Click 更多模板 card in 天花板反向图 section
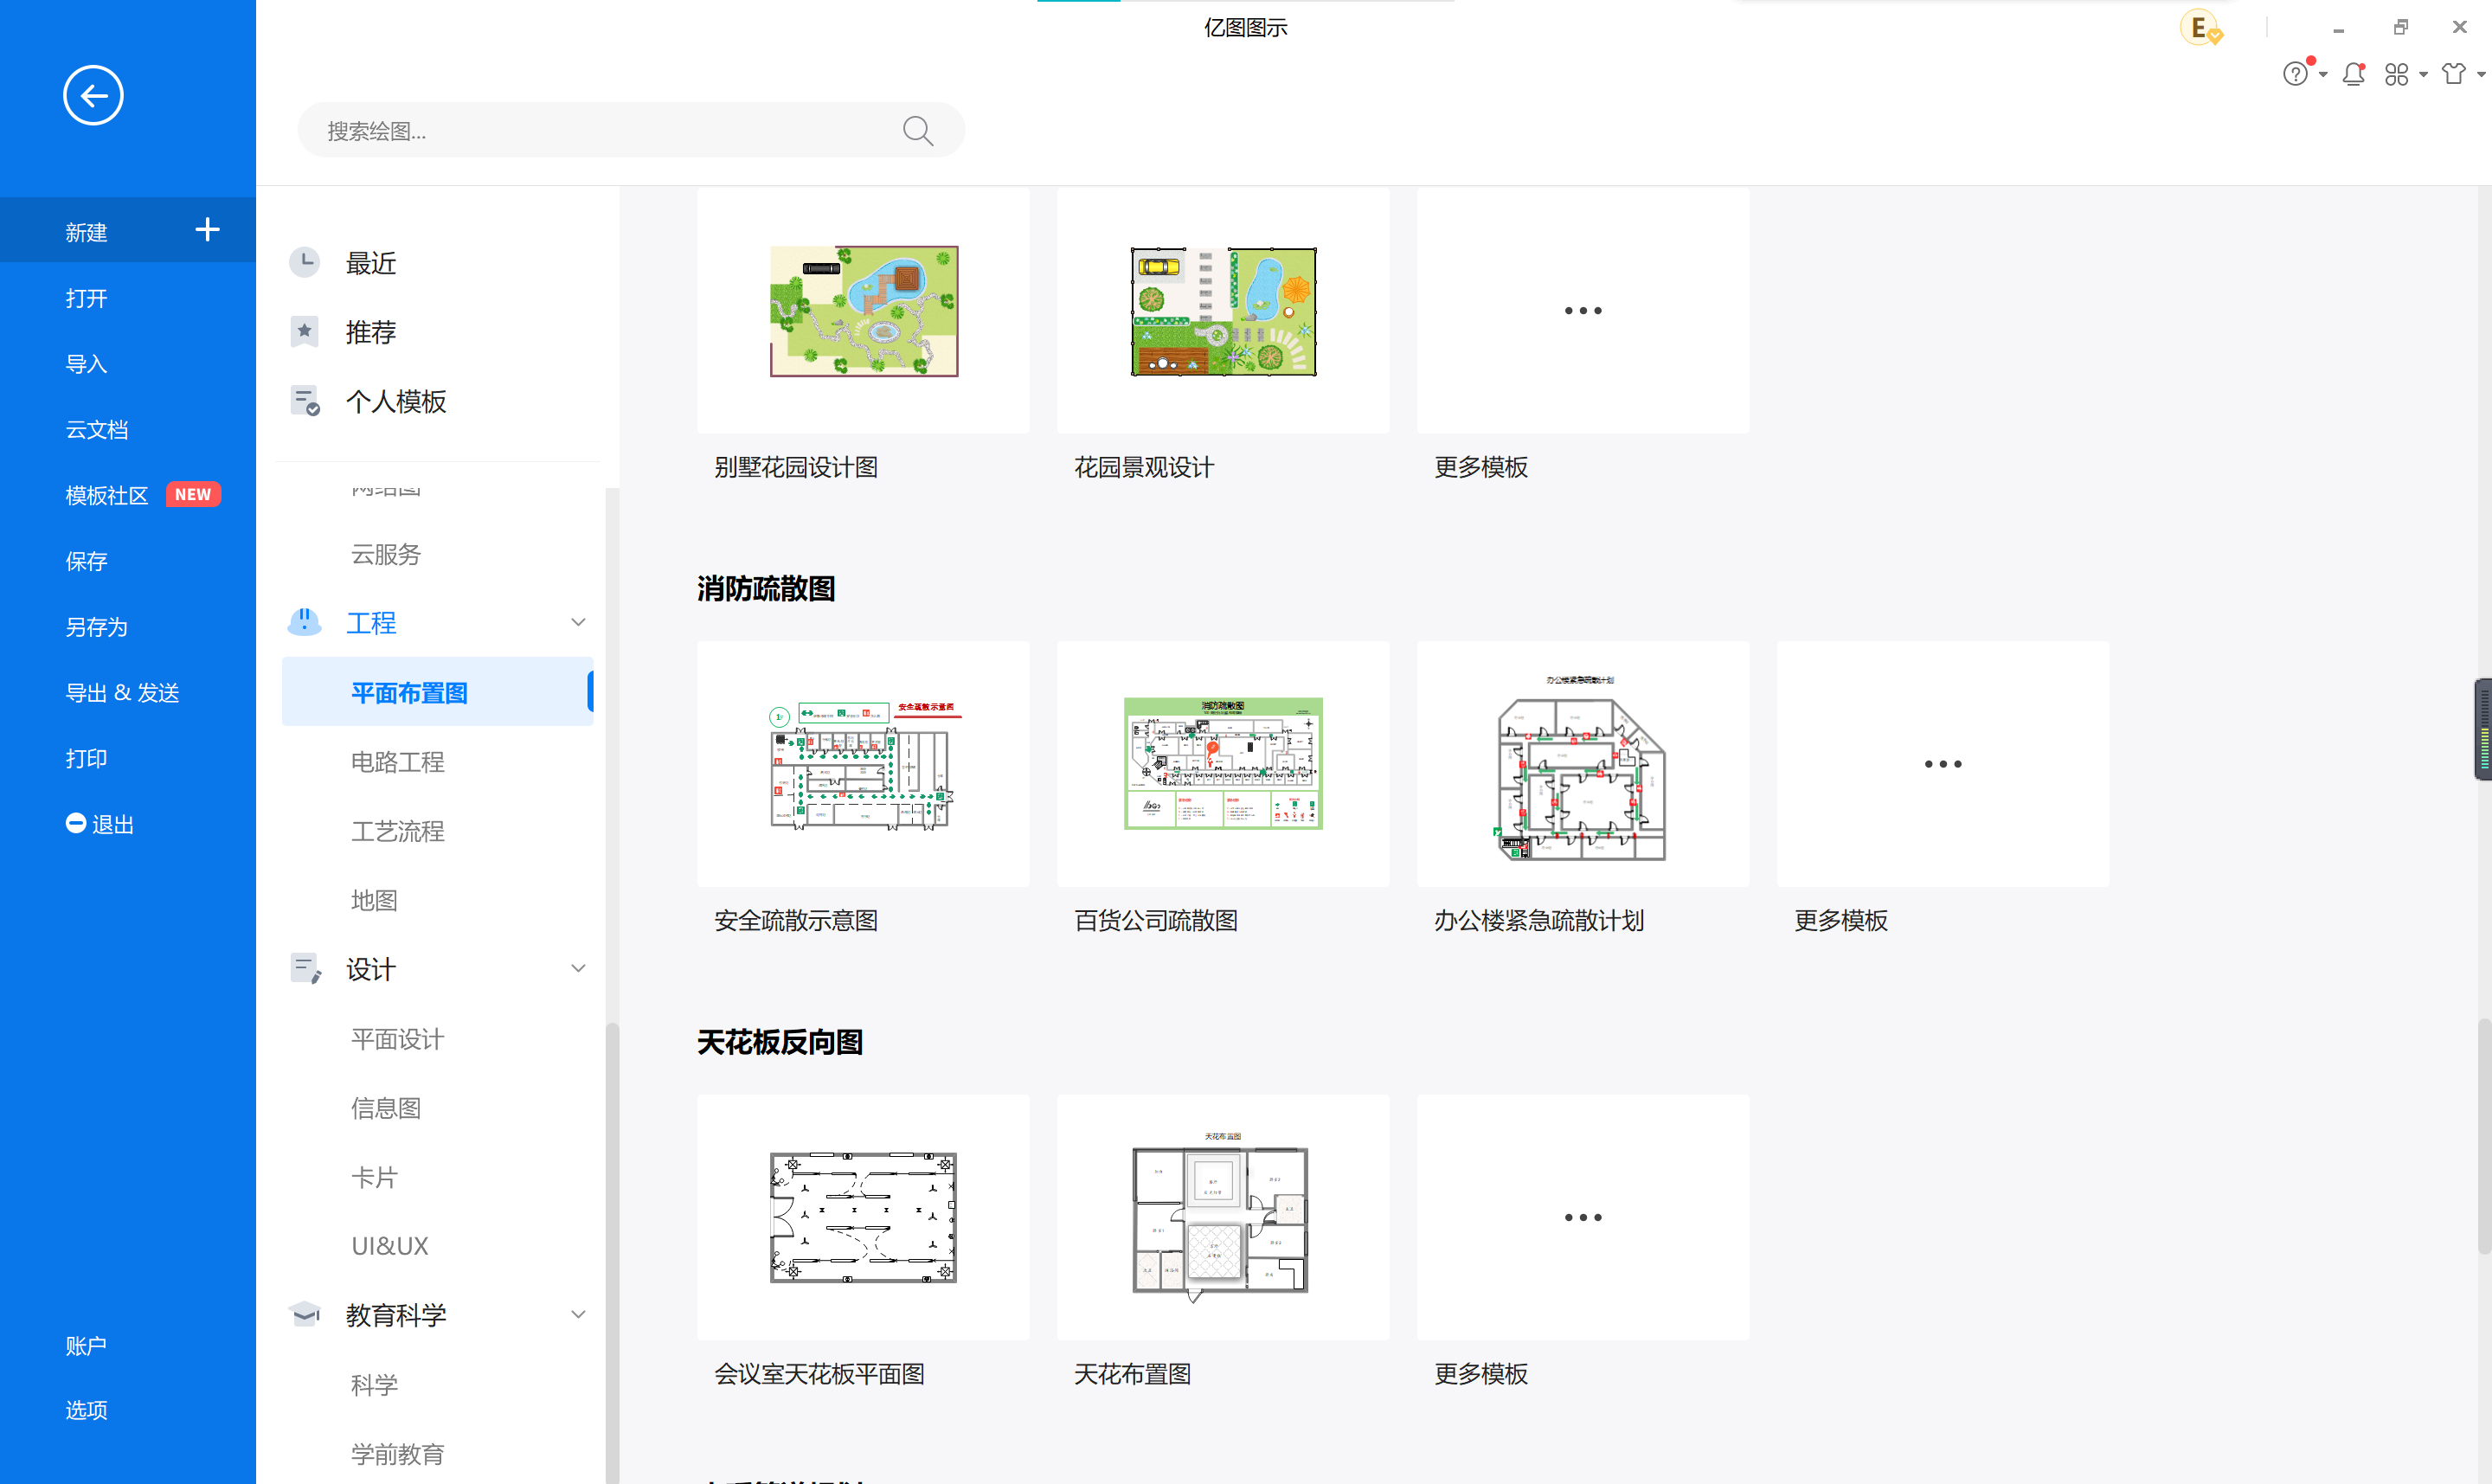Viewport: 2492px width, 1484px height. [x=1583, y=1217]
